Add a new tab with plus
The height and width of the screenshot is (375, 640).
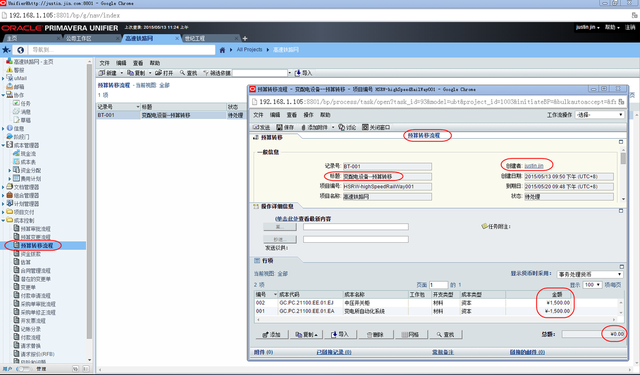pyautogui.click(x=245, y=38)
